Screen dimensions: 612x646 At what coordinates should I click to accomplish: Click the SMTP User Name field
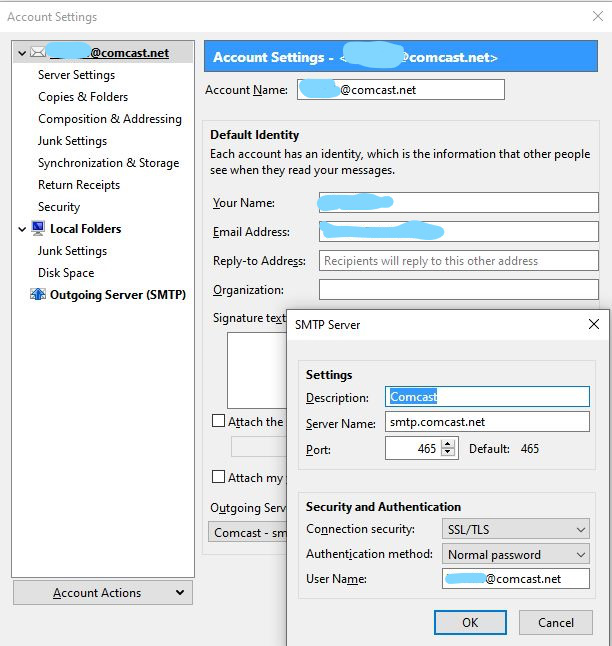(x=516, y=579)
